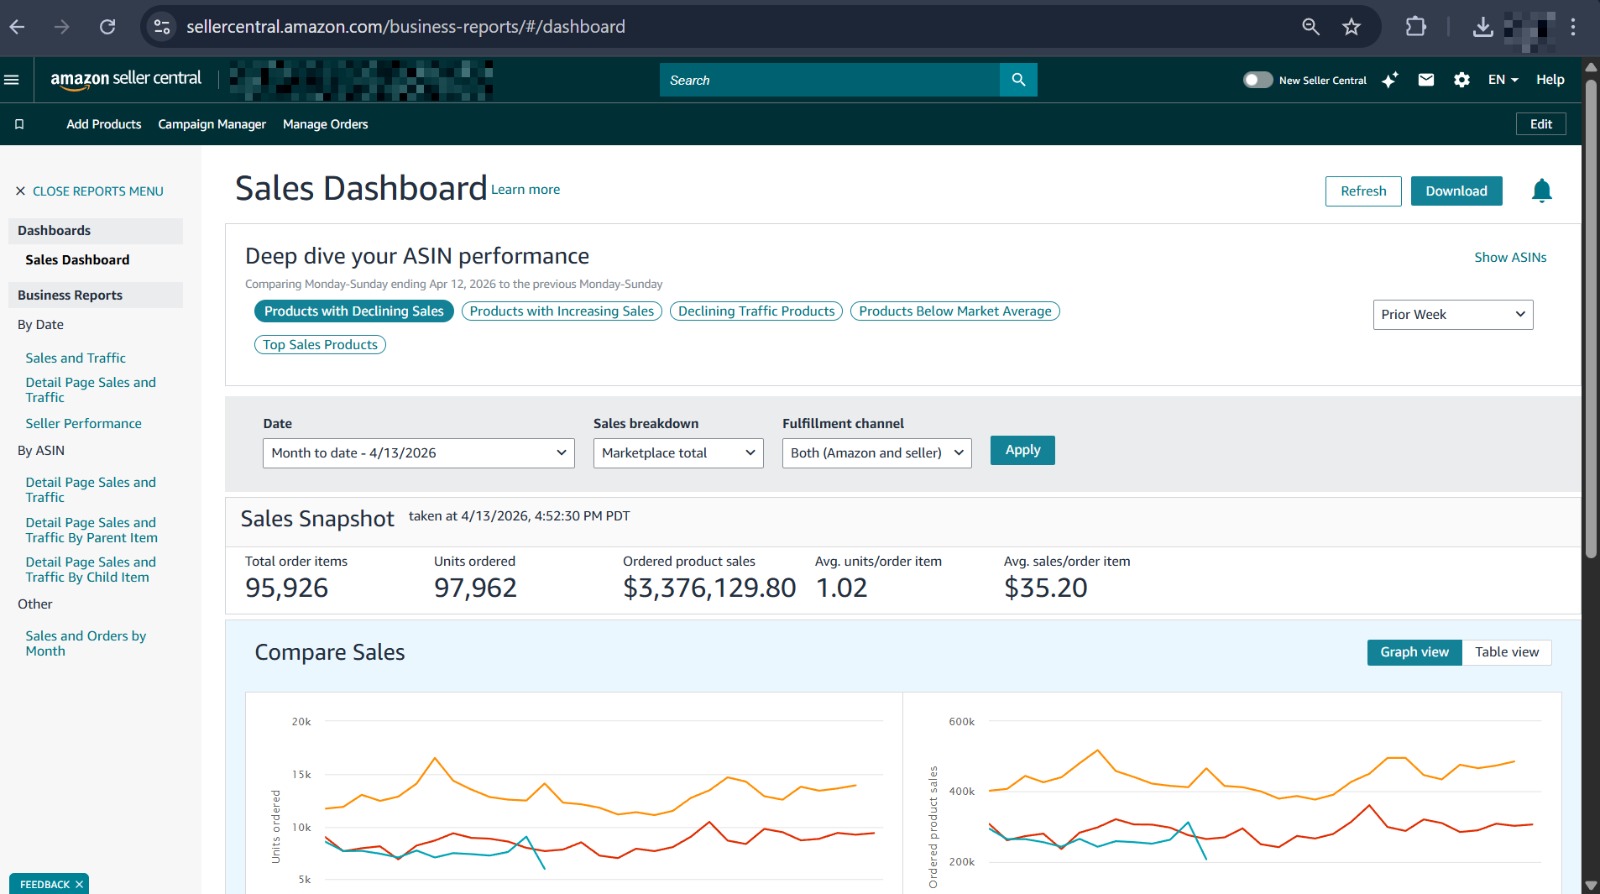Go back with browser back arrow
The height and width of the screenshot is (894, 1600).
pyautogui.click(x=17, y=27)
